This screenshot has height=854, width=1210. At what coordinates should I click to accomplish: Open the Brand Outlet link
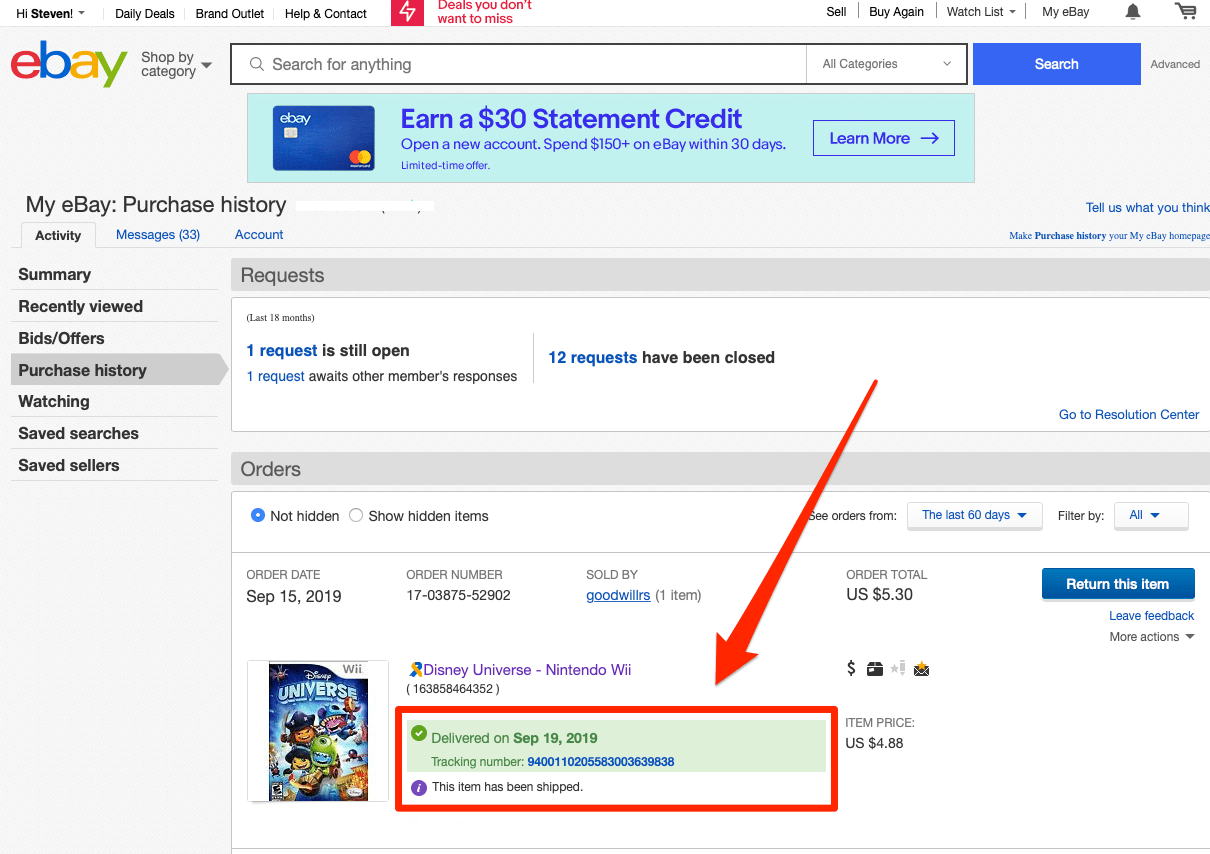point(230,14)
